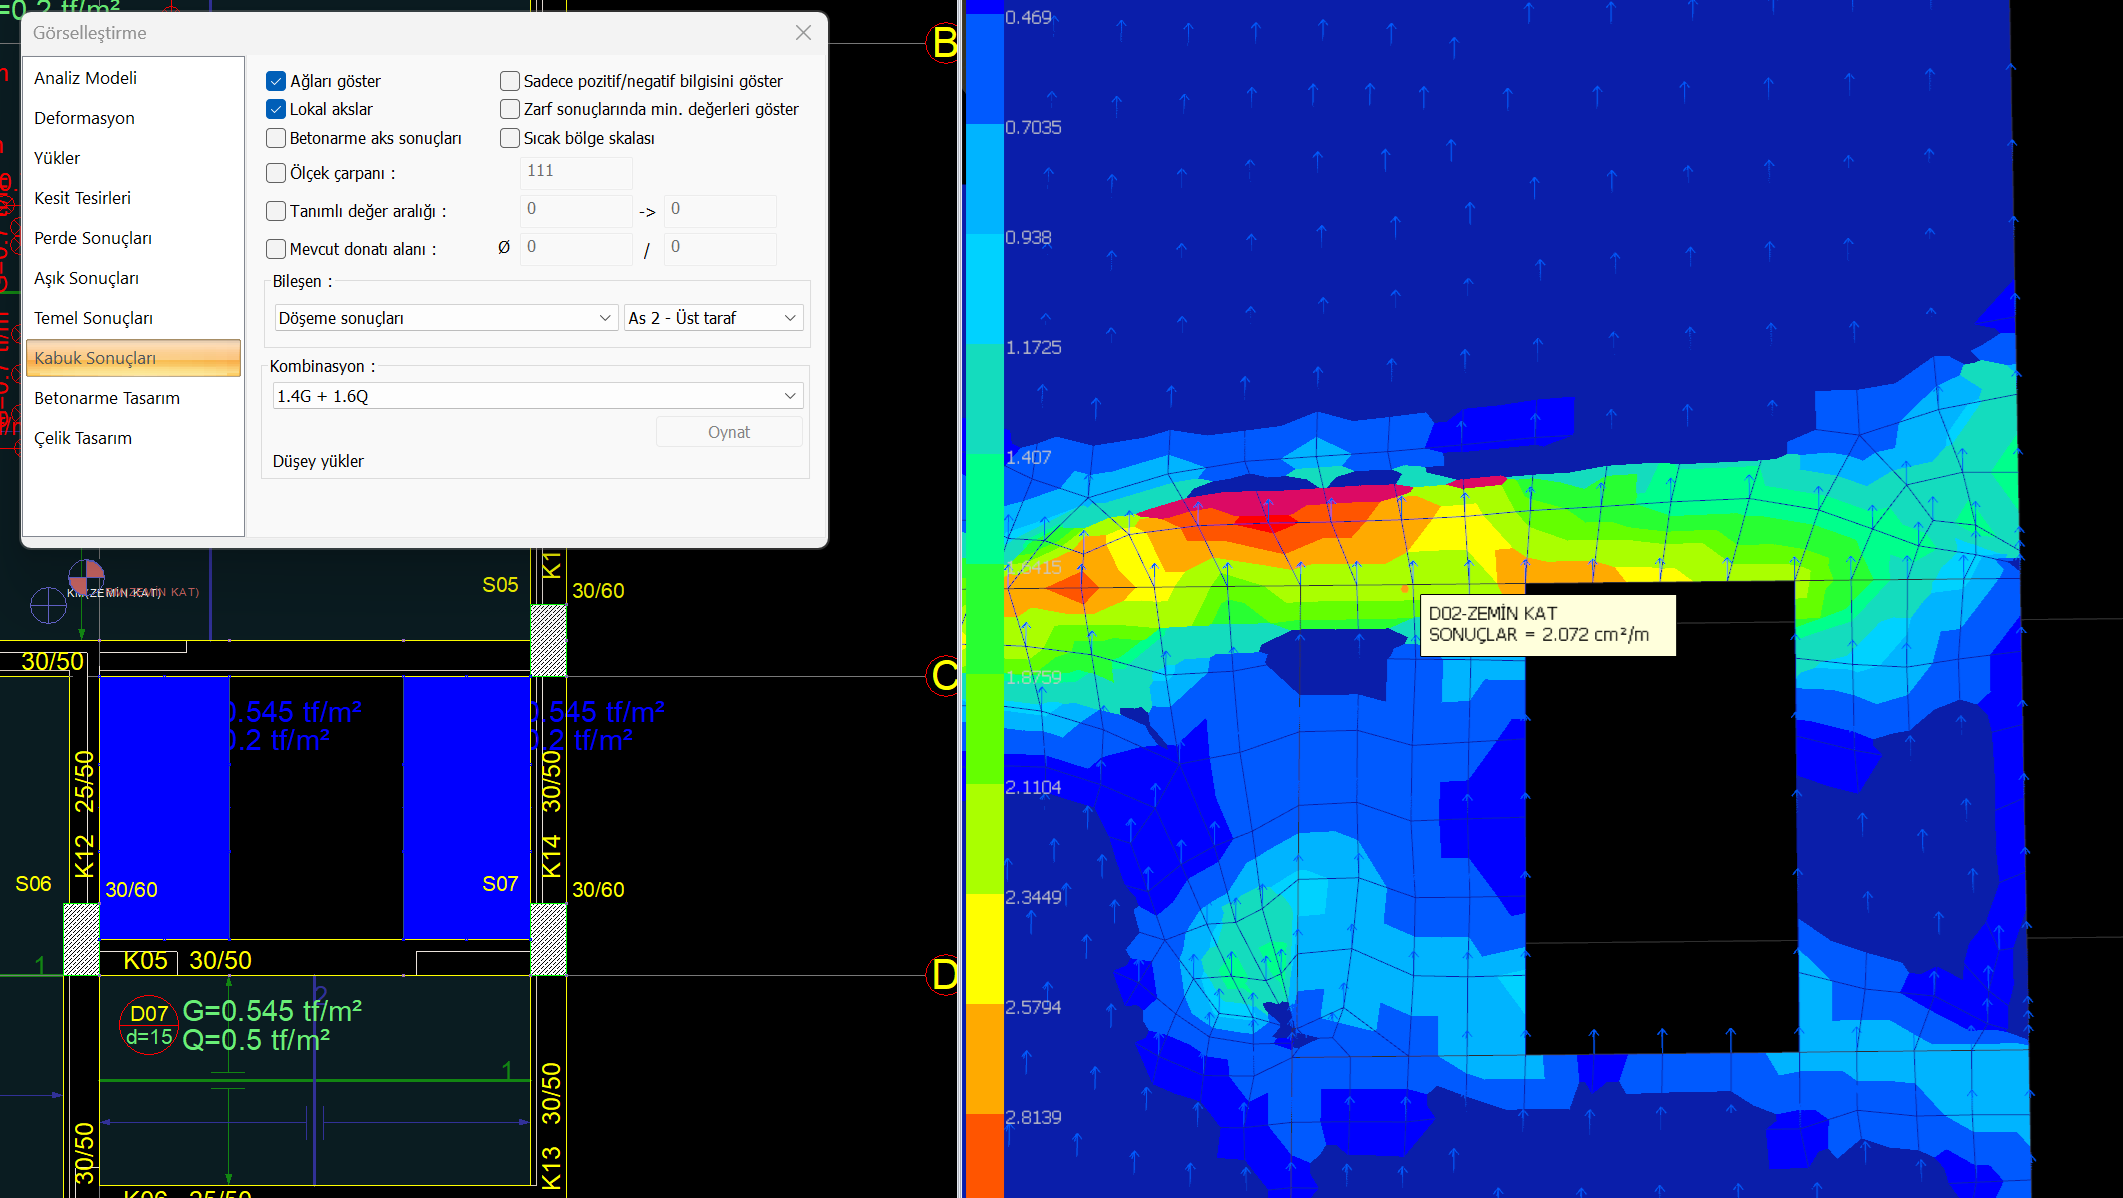Uncheck the Lokal akslar option
This screenshot has width=2123, height=1198.
(x=276, y=109)
